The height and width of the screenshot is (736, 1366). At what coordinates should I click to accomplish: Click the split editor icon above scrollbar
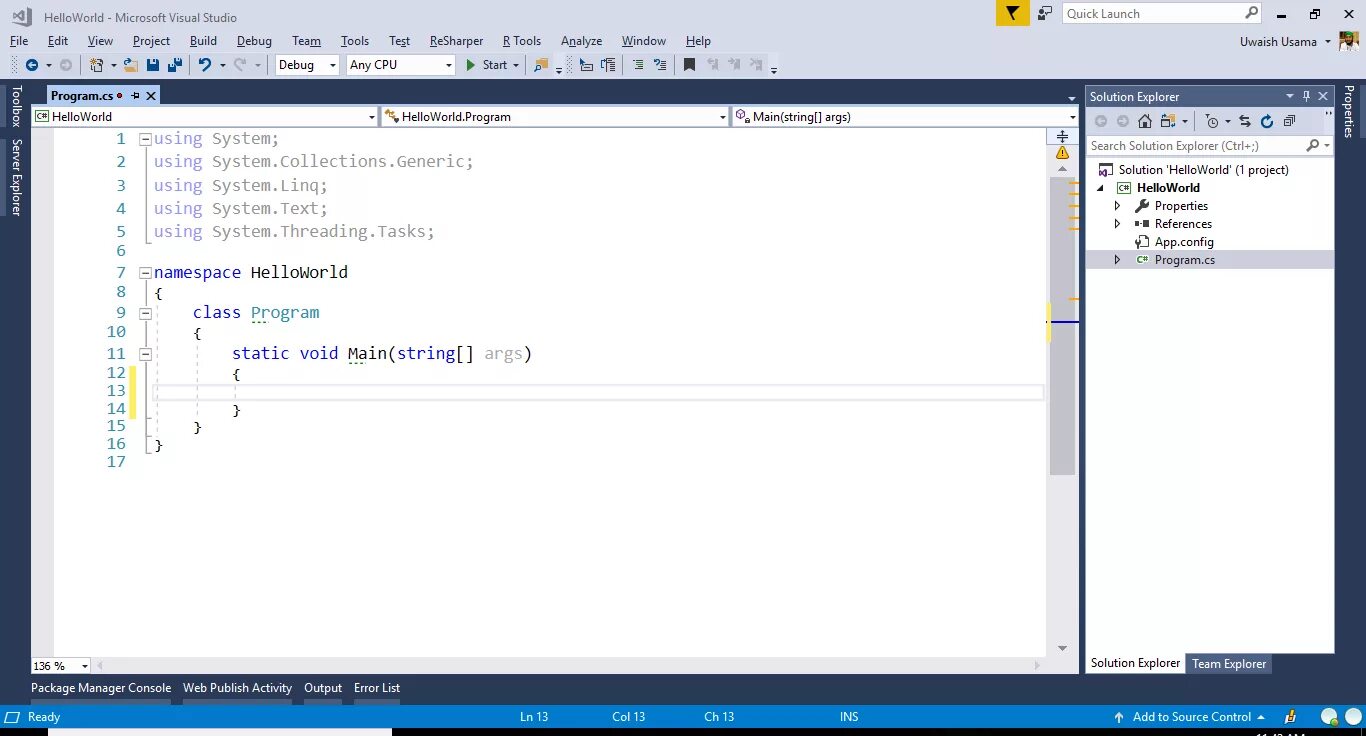pos(1062,135)
